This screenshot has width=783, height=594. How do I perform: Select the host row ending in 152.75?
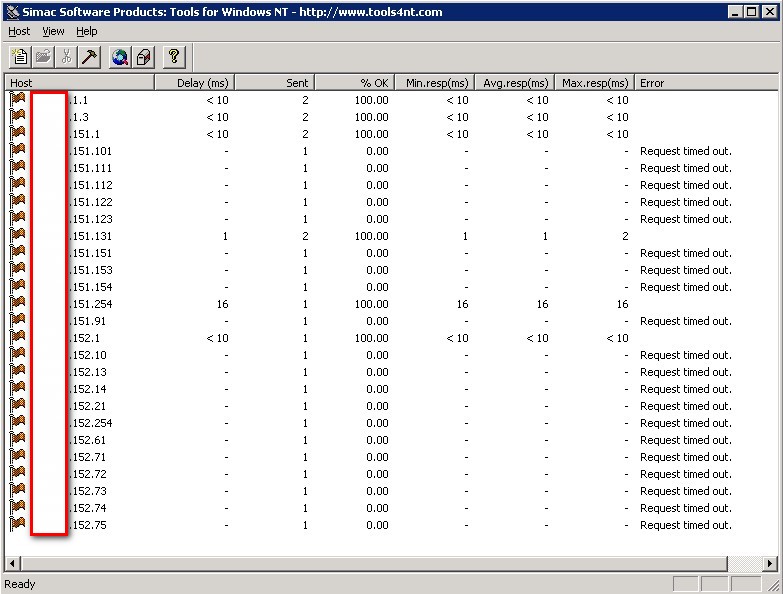pos(88,525)
